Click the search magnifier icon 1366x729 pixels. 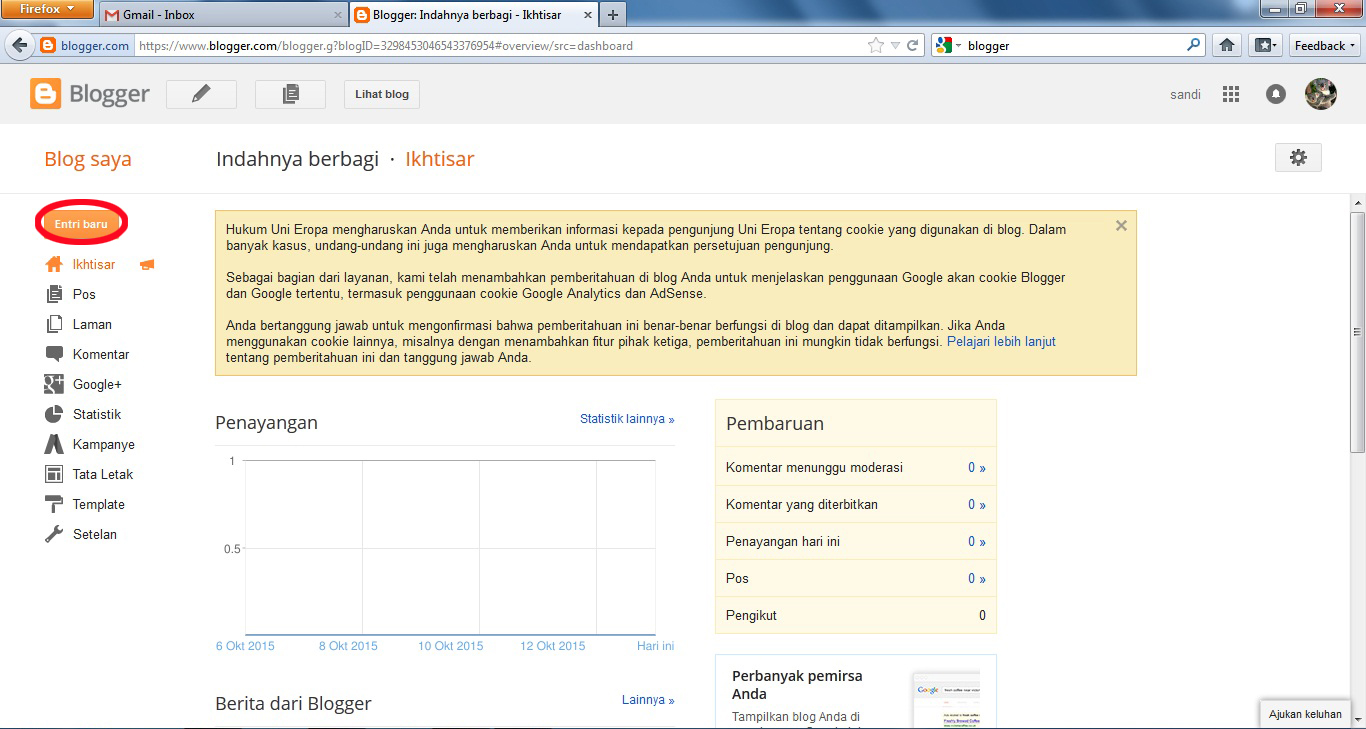(x=1193, y=45)
